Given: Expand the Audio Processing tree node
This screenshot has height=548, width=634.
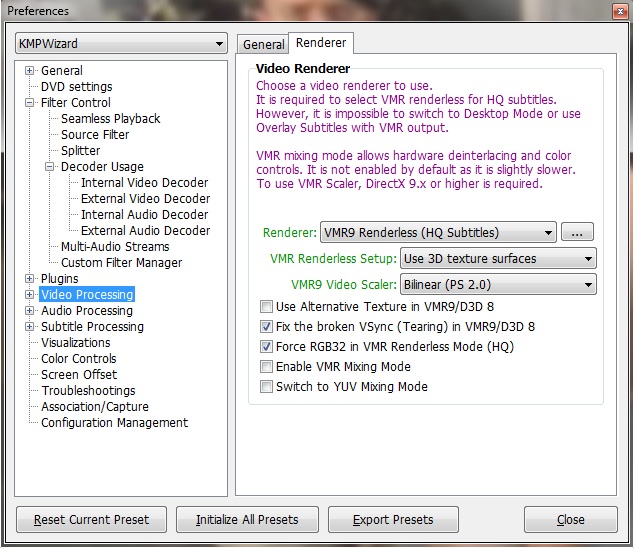Looking at the screenshot, I should (29, 311).
